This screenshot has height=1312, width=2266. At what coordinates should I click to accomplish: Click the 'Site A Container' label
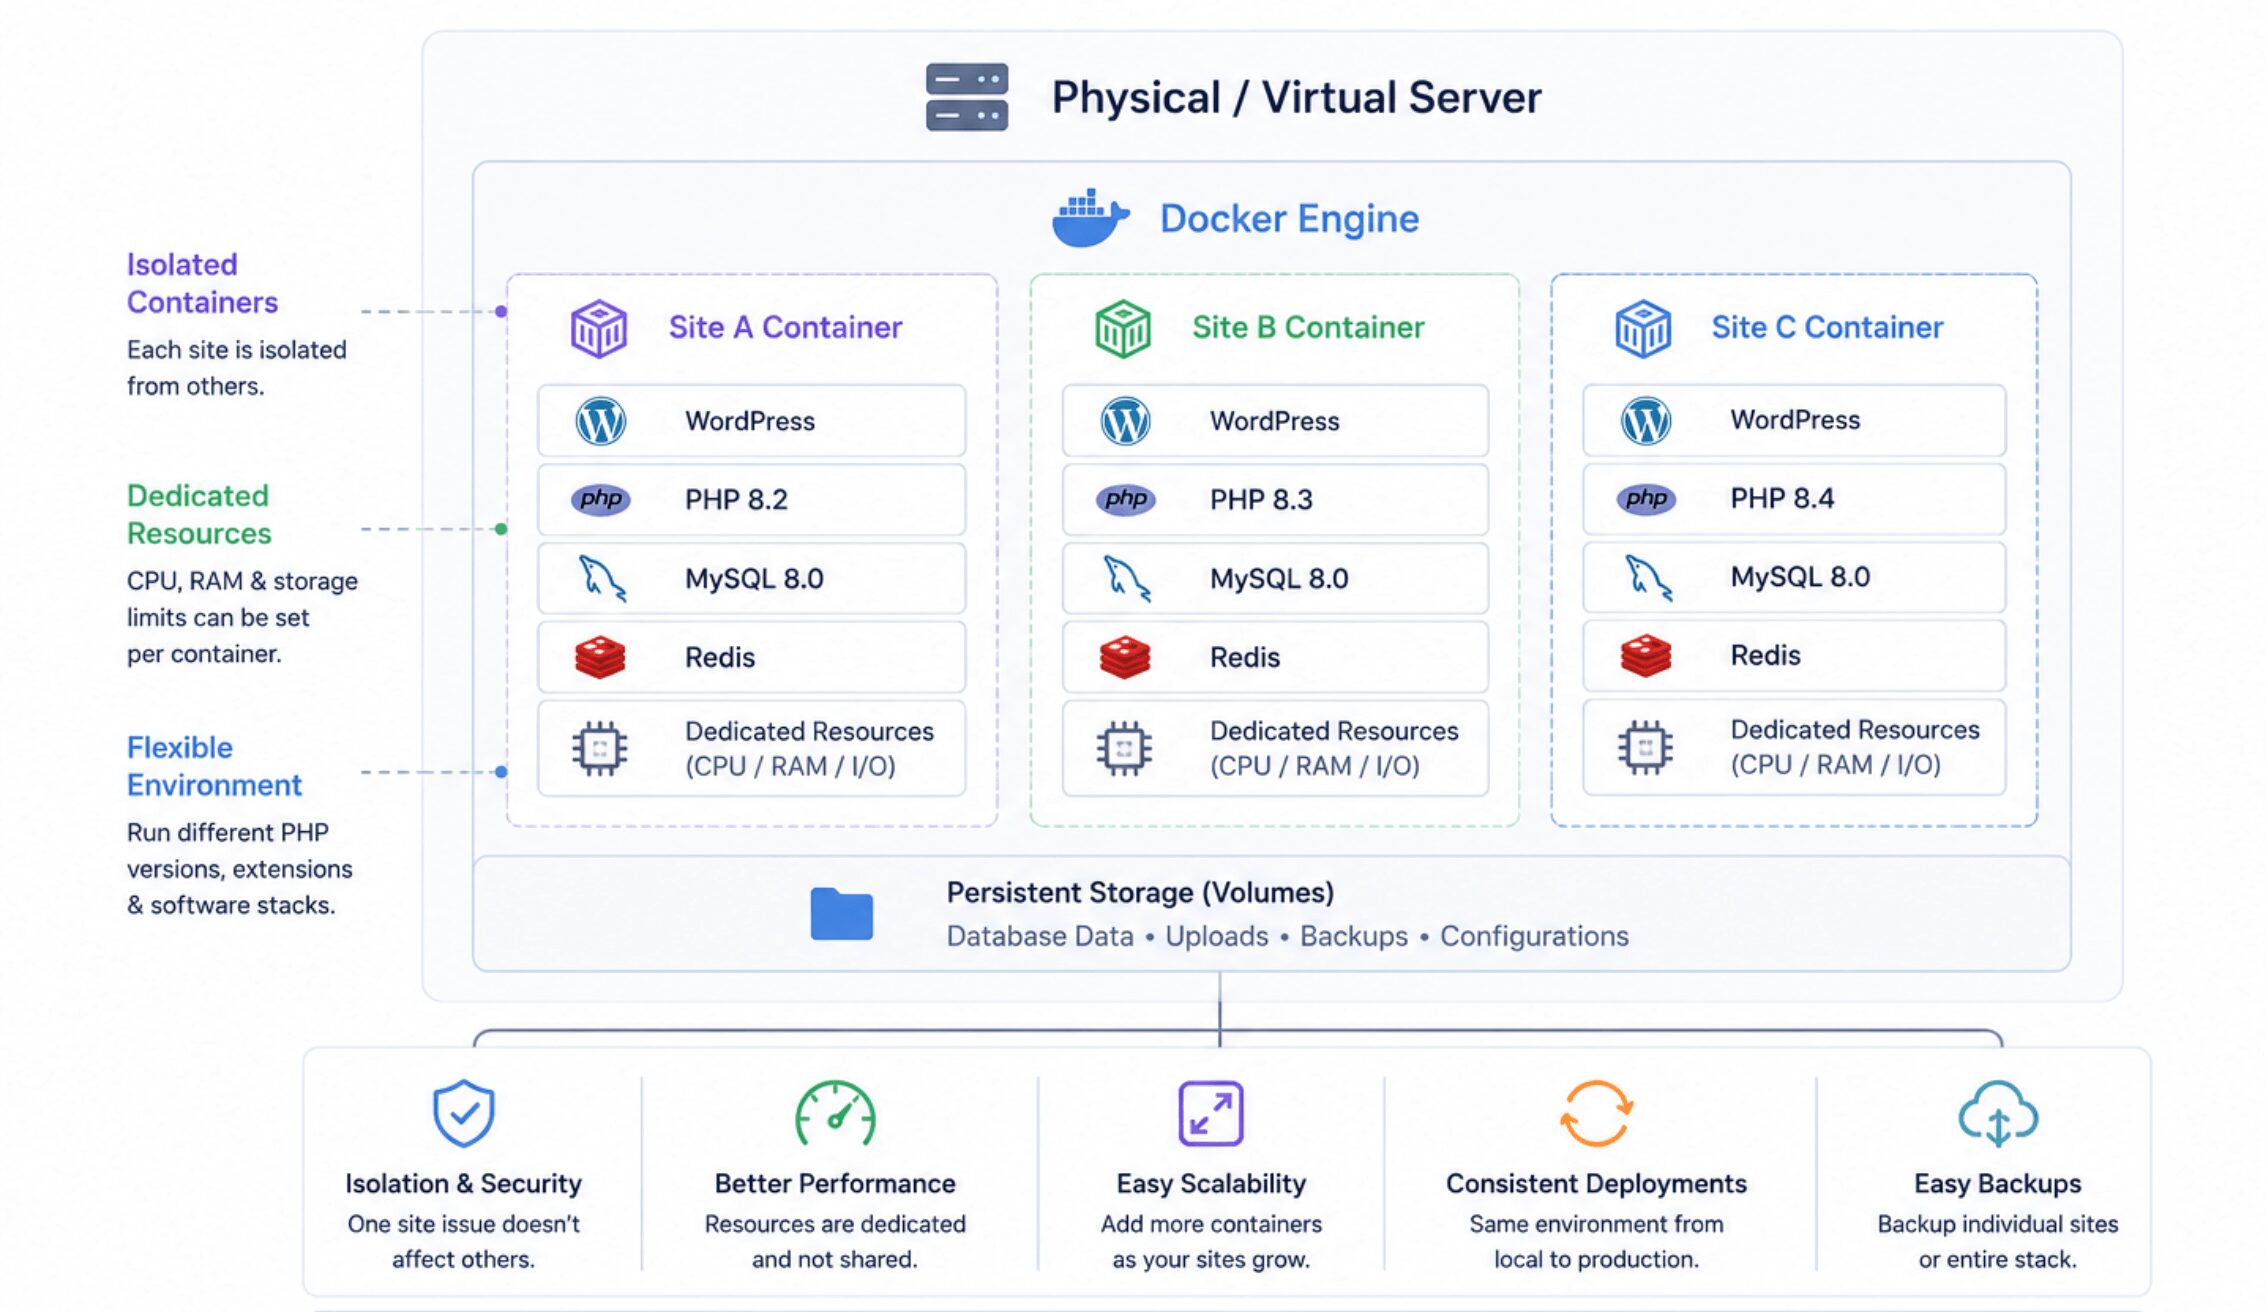(x=785, y=327)
